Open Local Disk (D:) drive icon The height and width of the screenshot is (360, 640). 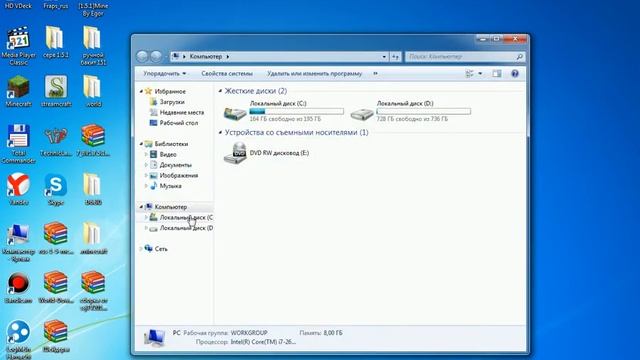pos(362,113)
